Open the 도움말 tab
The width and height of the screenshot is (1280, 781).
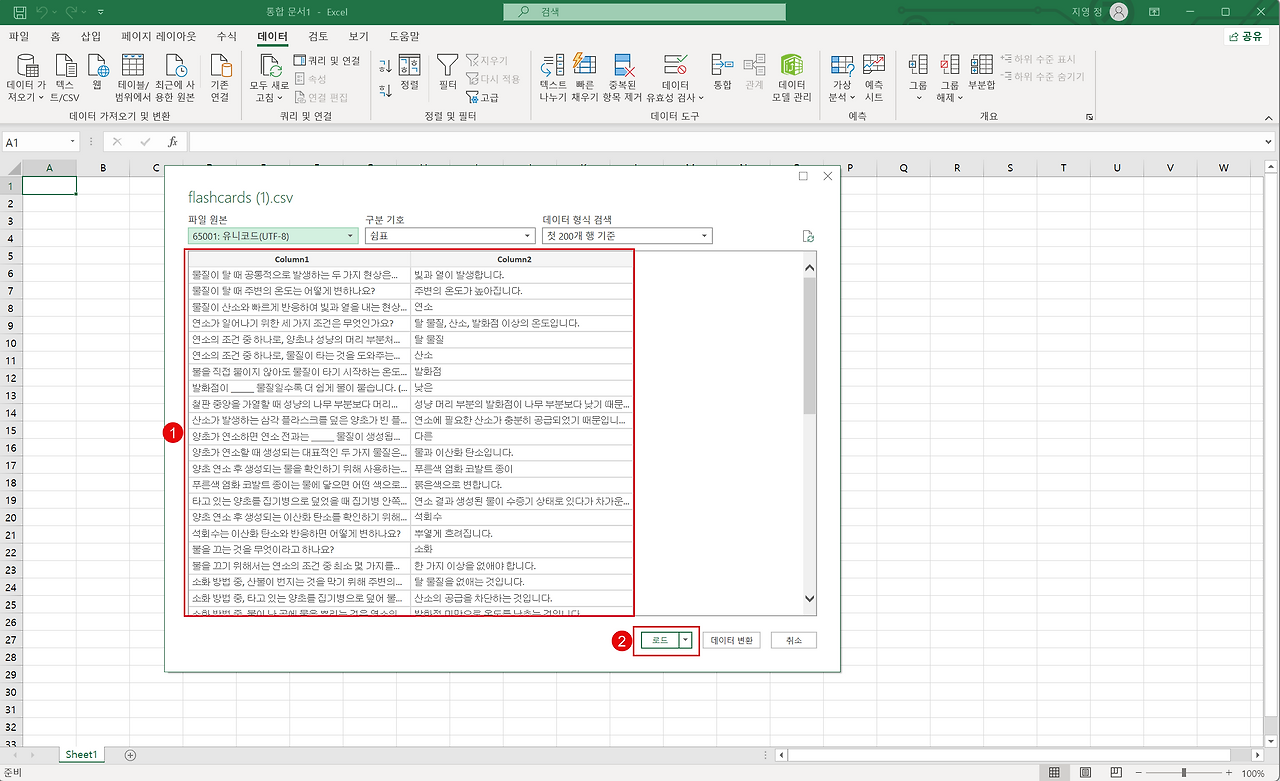click(404, 36)
